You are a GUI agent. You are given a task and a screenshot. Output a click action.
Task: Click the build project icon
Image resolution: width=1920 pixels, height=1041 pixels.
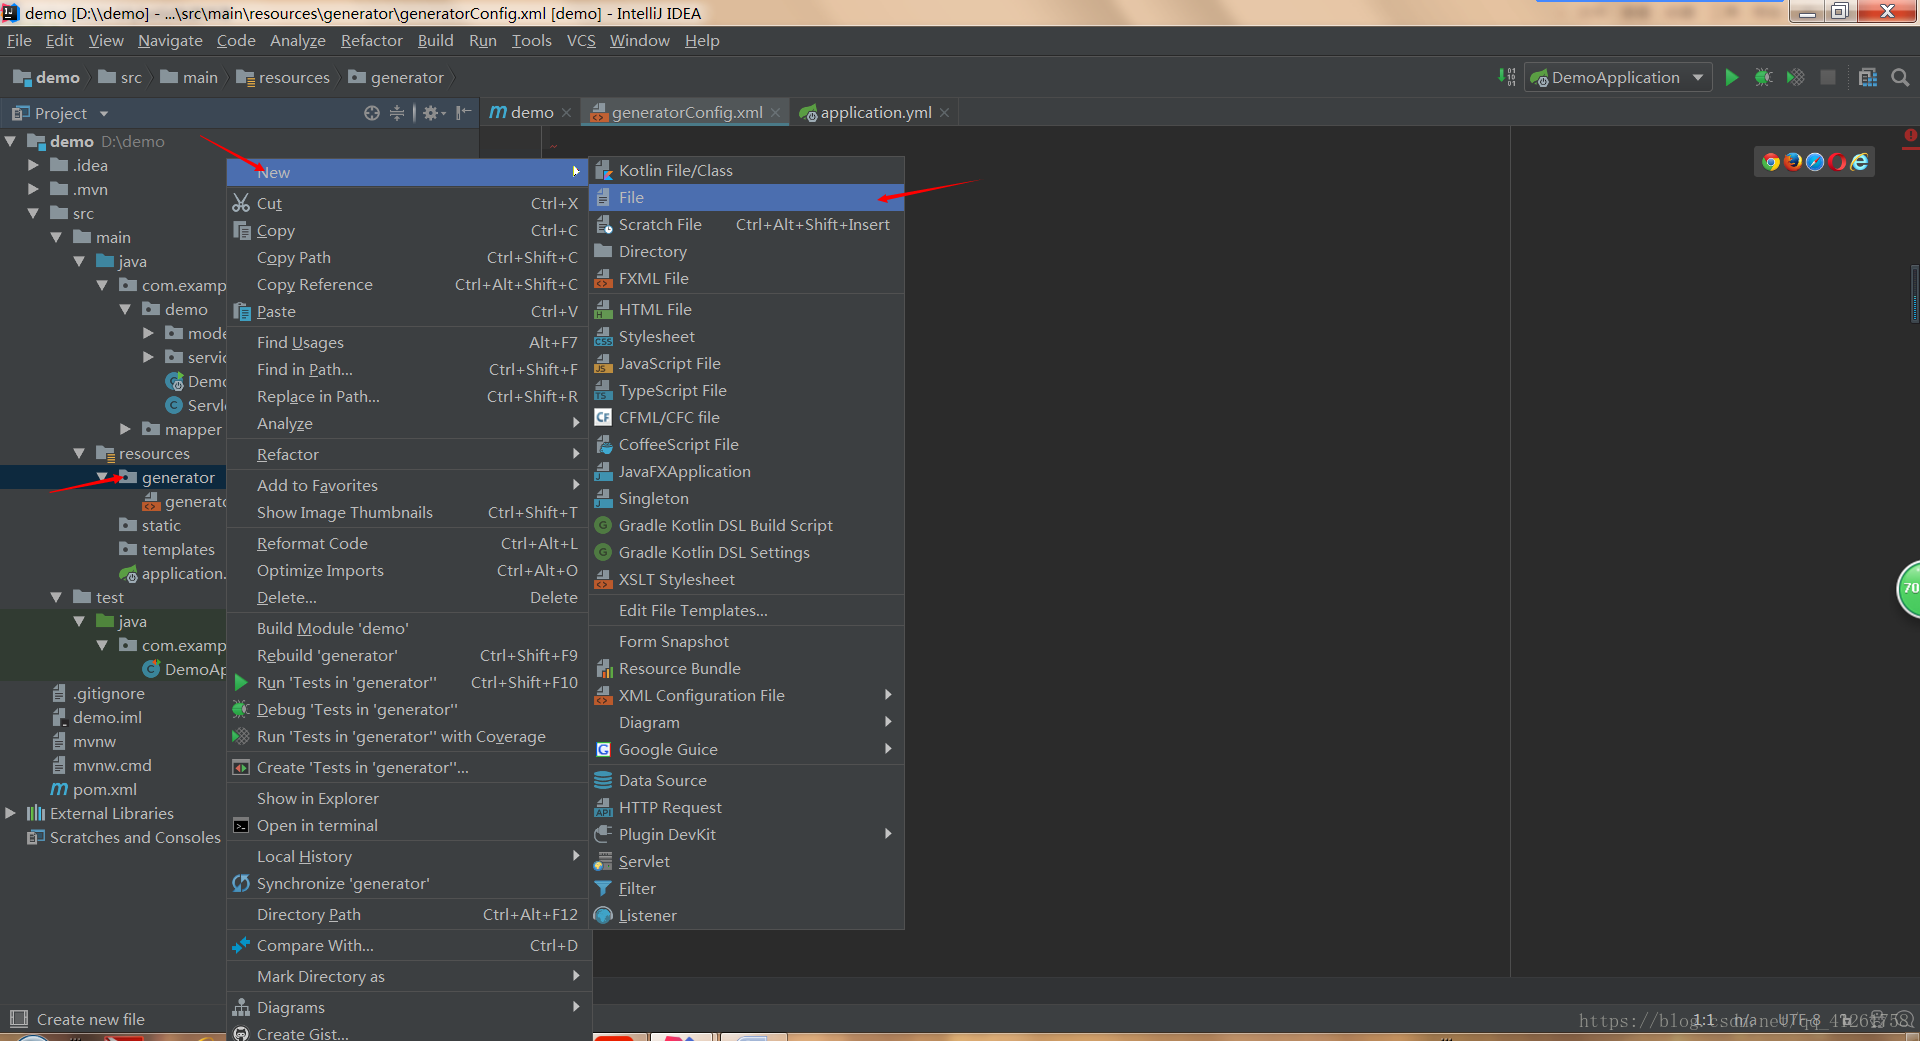point(1507,77)
